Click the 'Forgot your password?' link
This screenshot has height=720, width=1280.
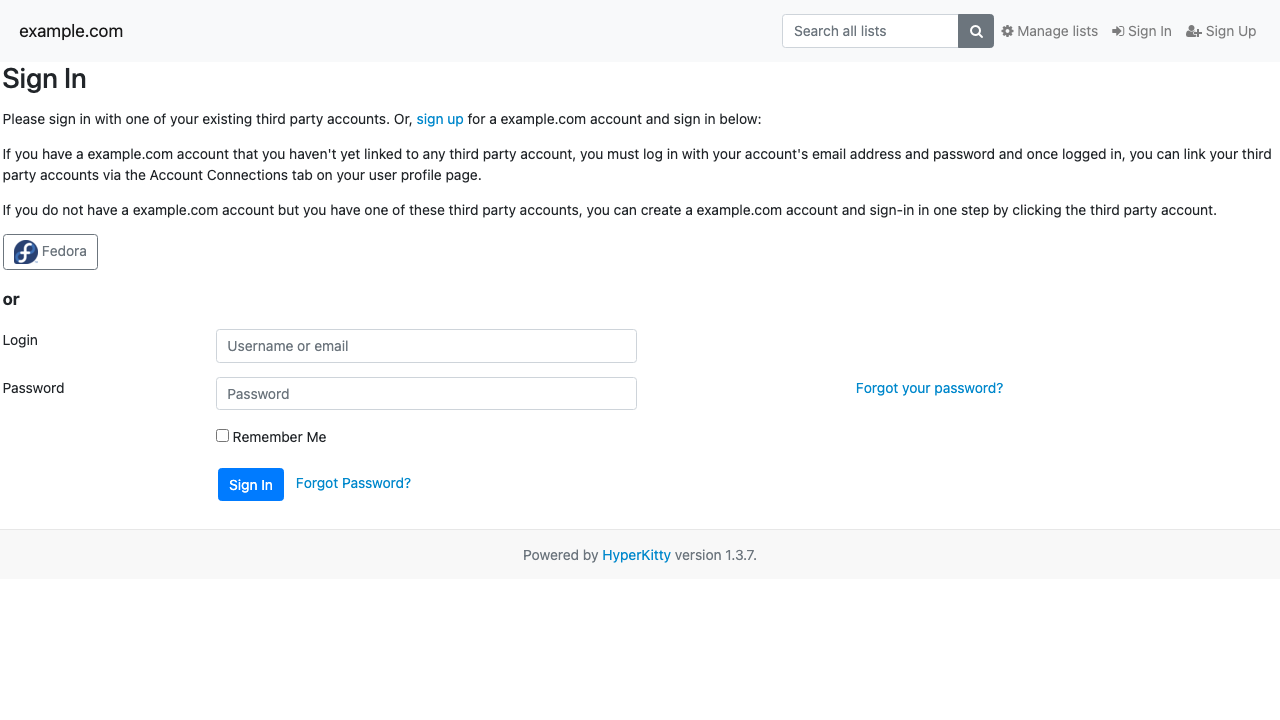point(929,388)
